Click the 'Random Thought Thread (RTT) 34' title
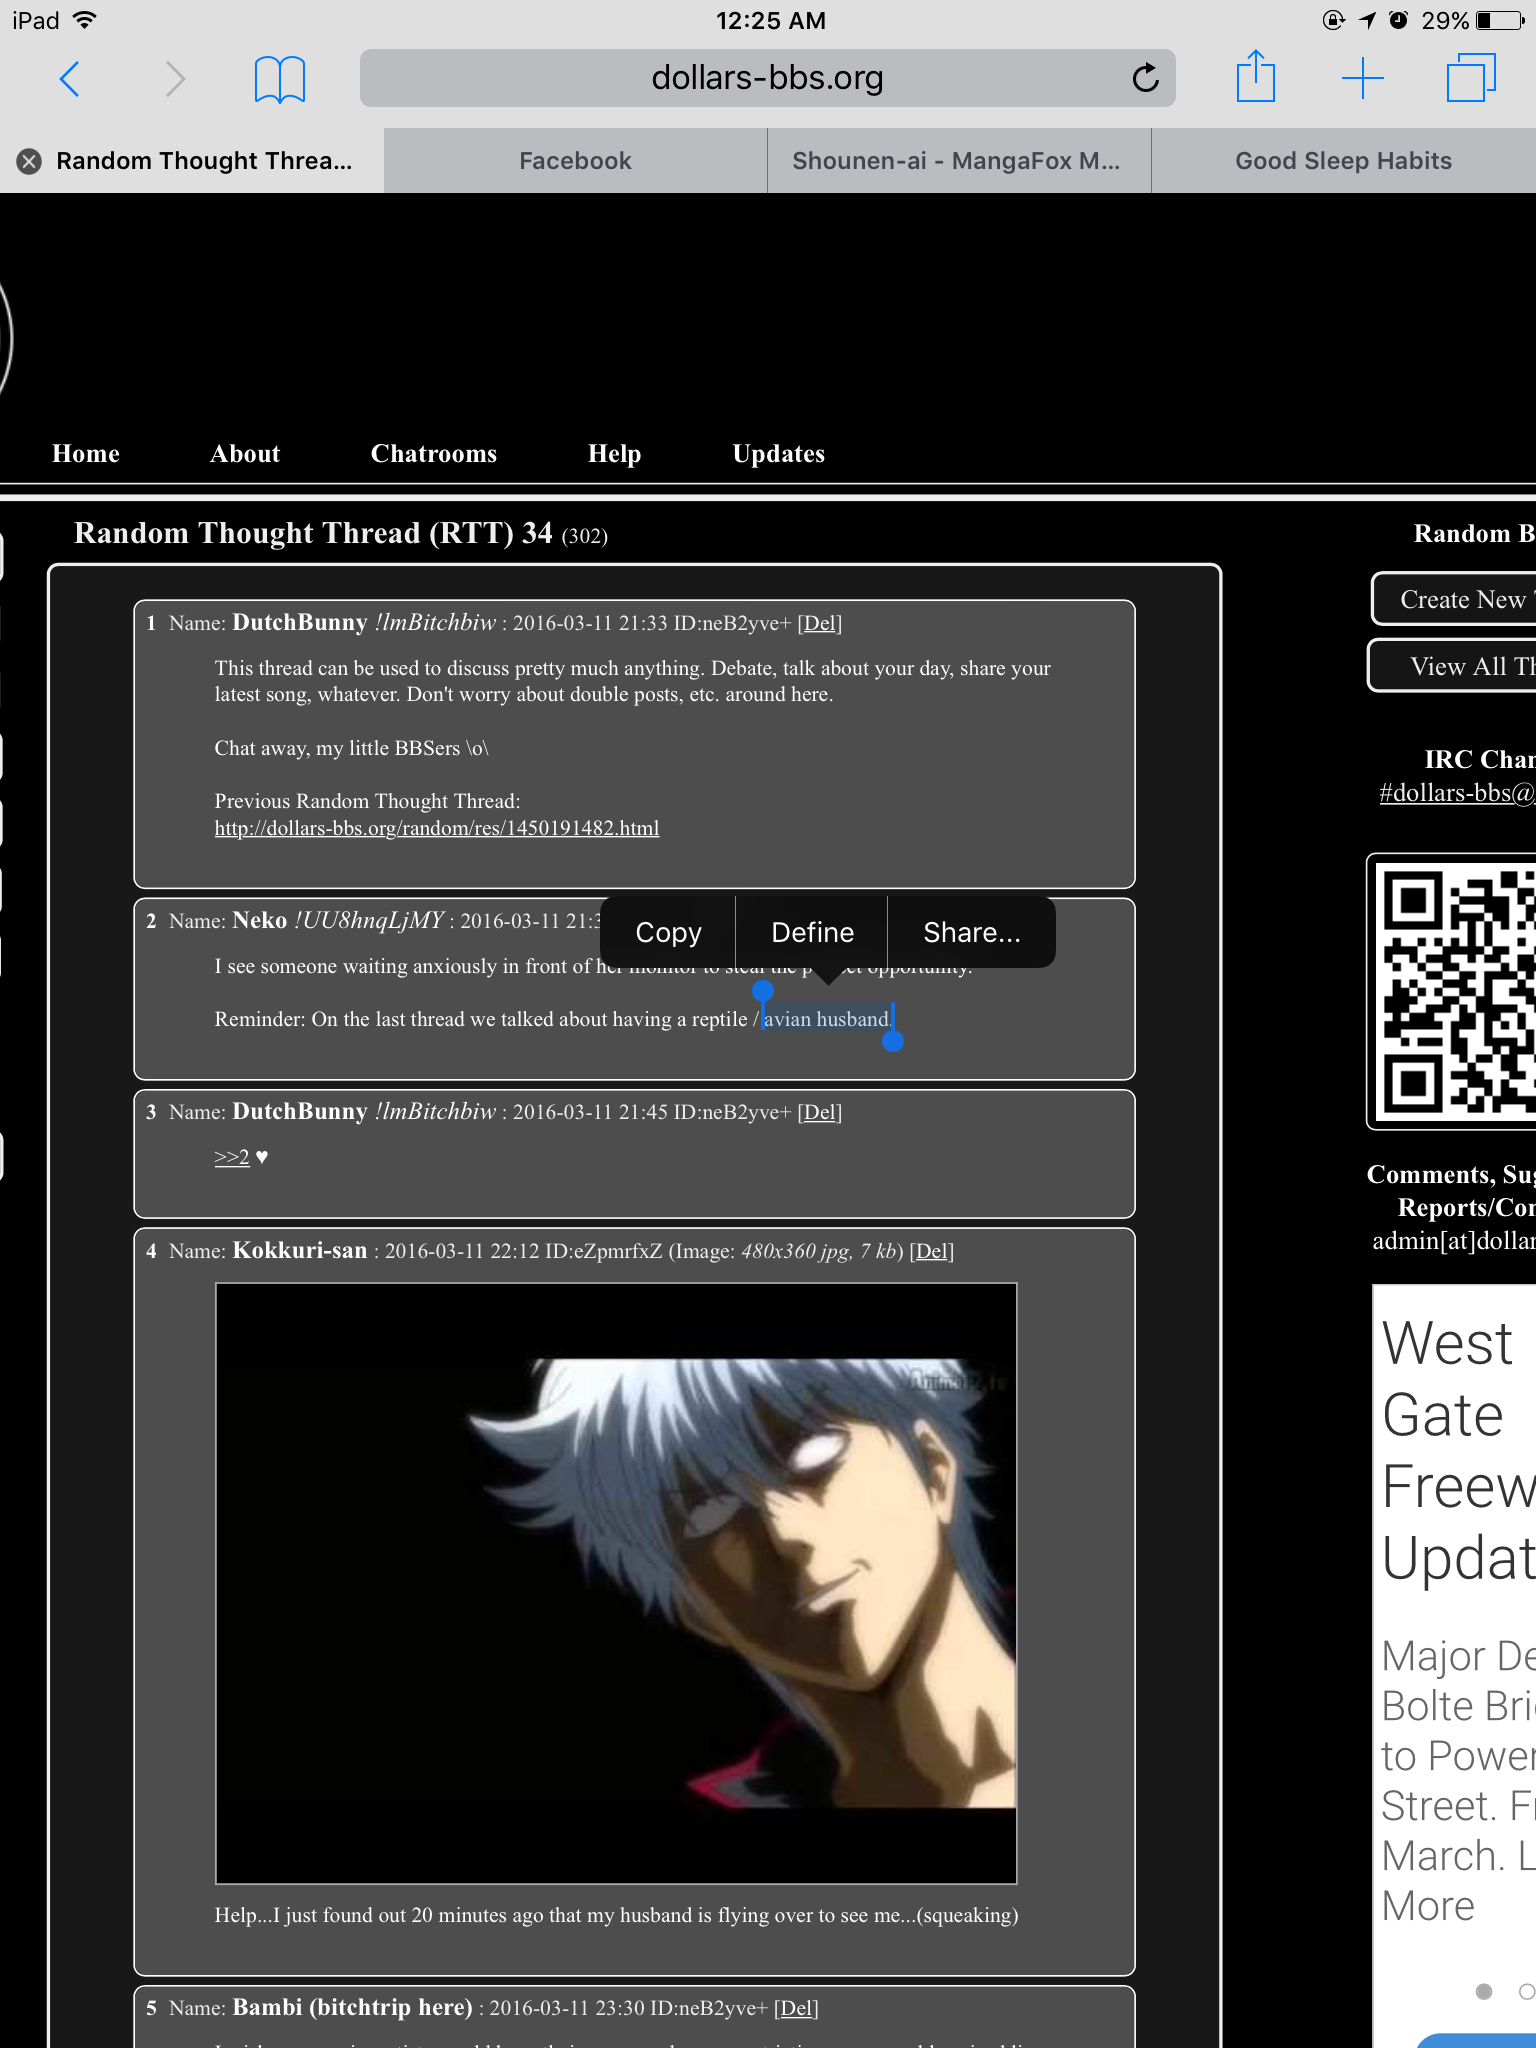This screenshot has height=2048, width=1536. (313, 533)
